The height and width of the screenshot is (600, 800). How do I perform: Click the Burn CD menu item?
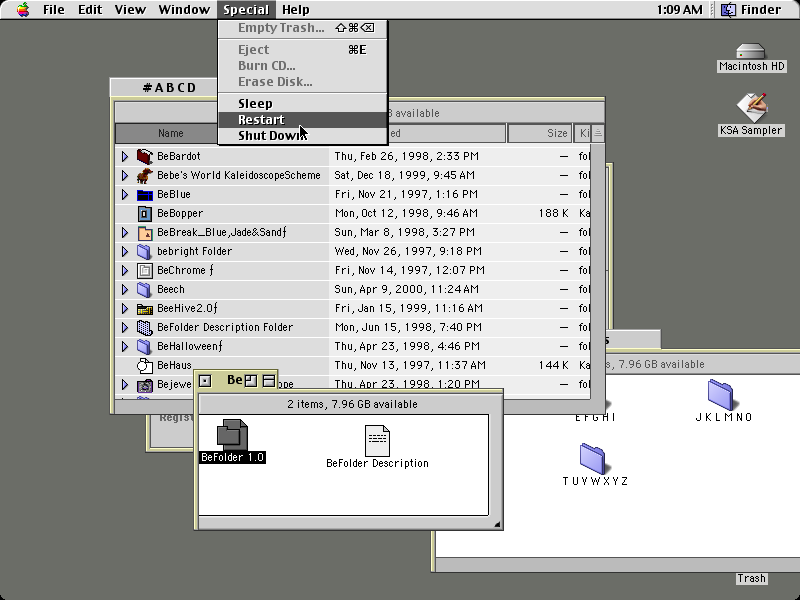[303, 66]
